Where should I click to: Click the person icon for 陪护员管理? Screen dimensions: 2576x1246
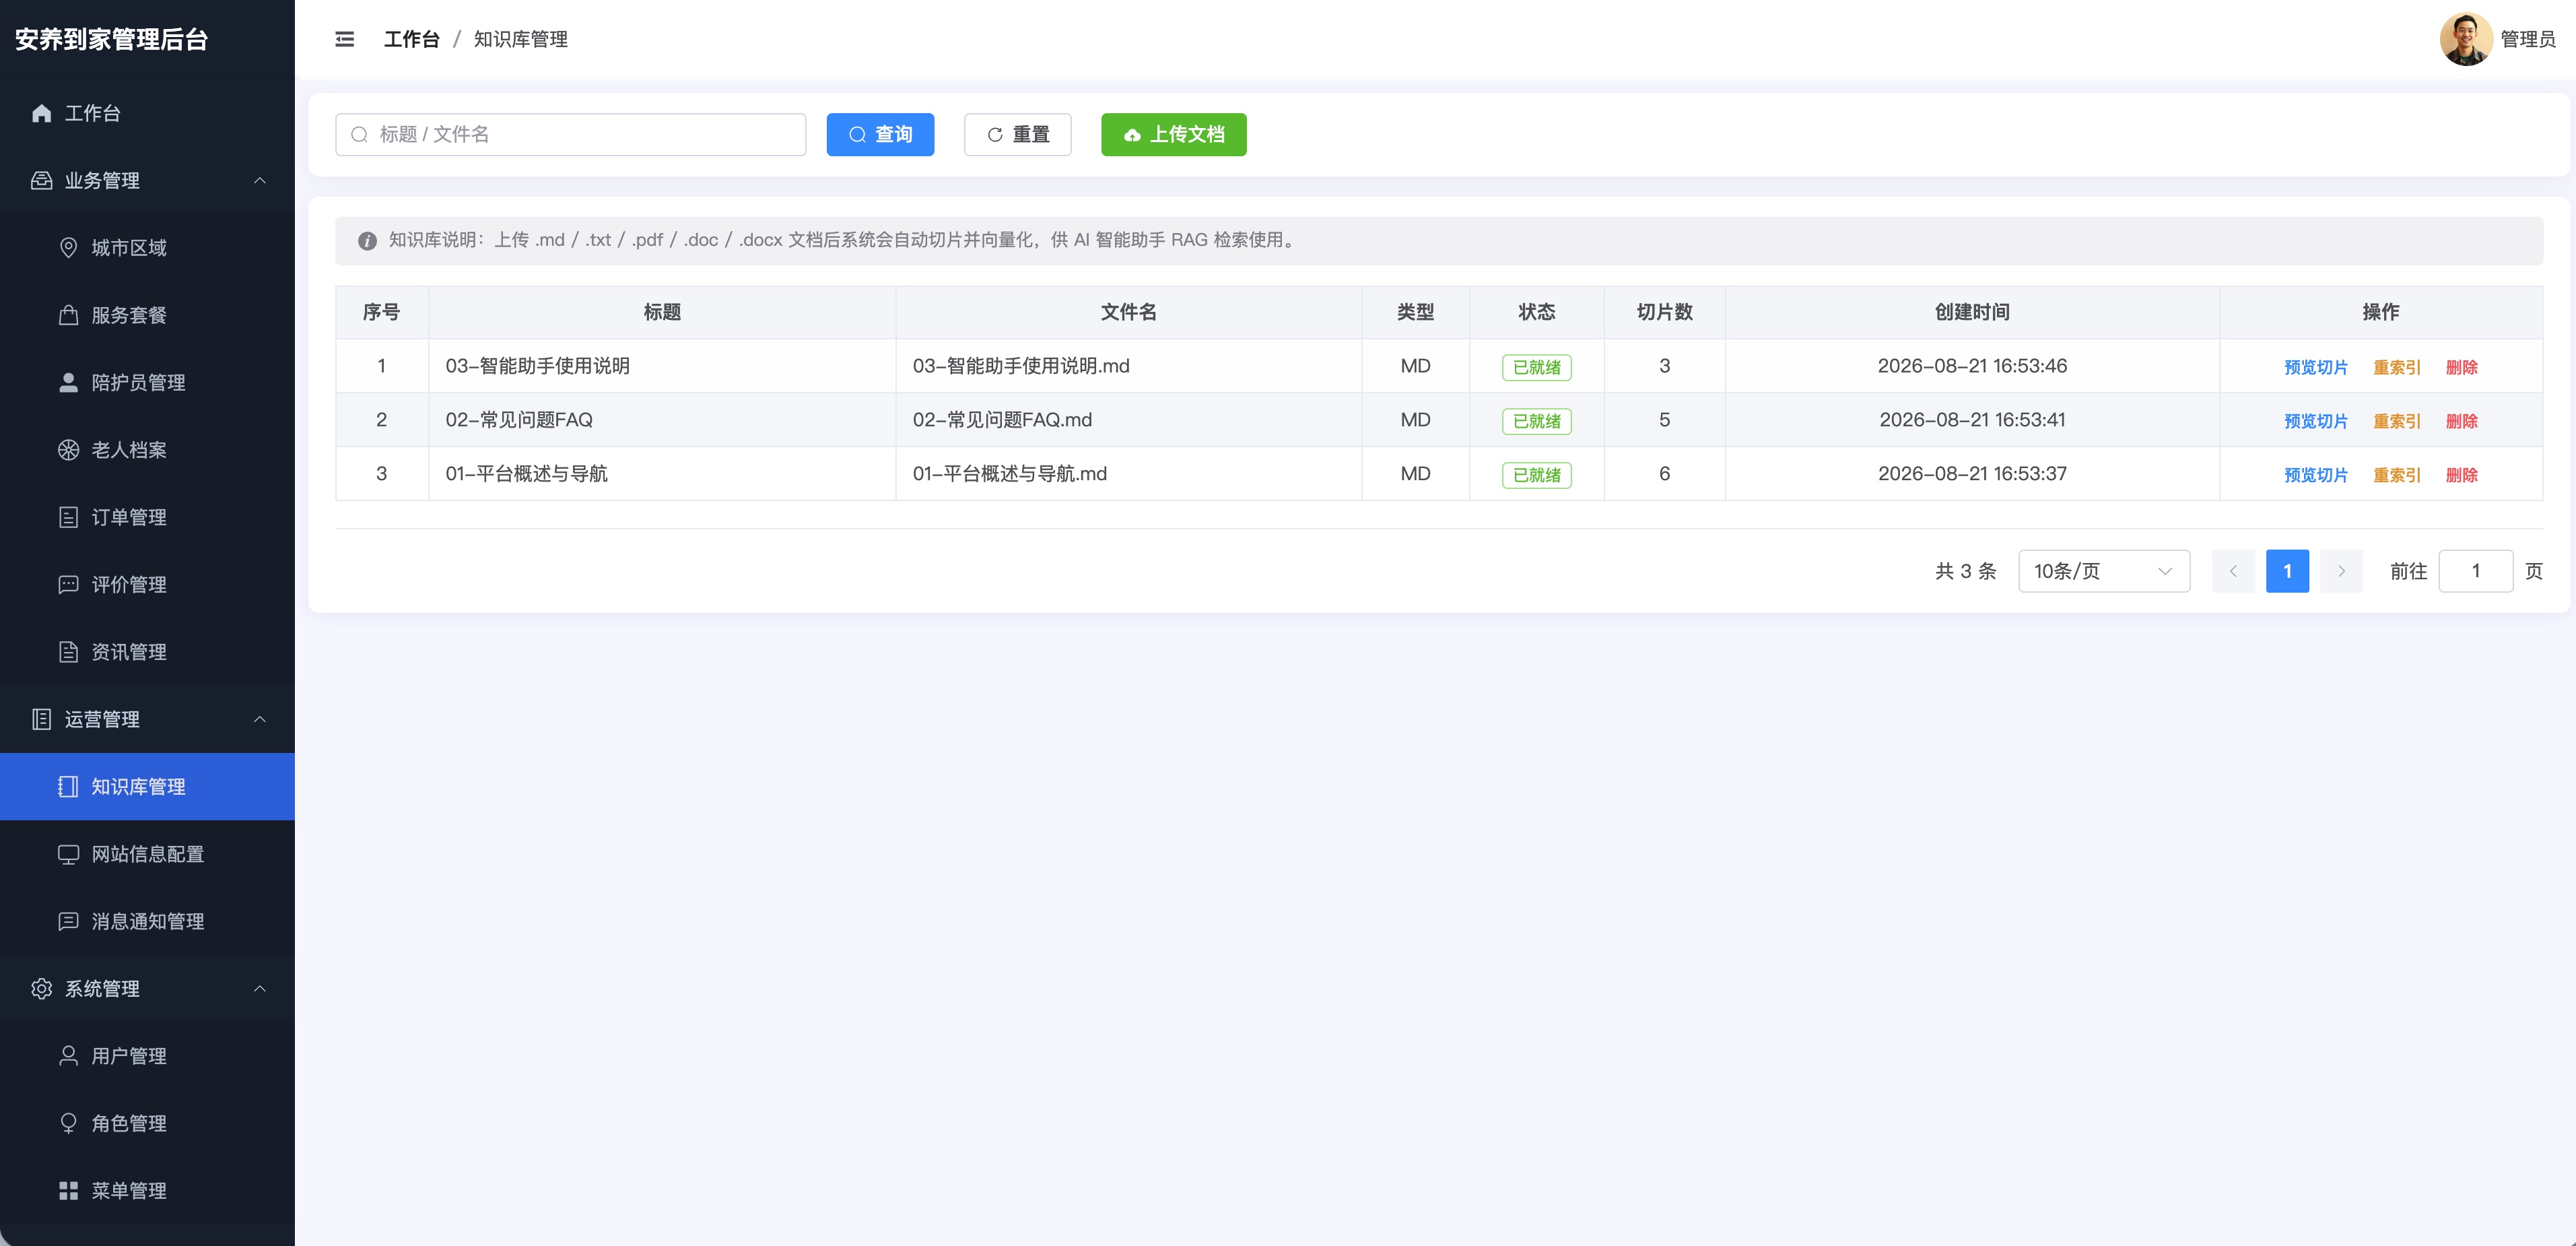pos(68,382)
